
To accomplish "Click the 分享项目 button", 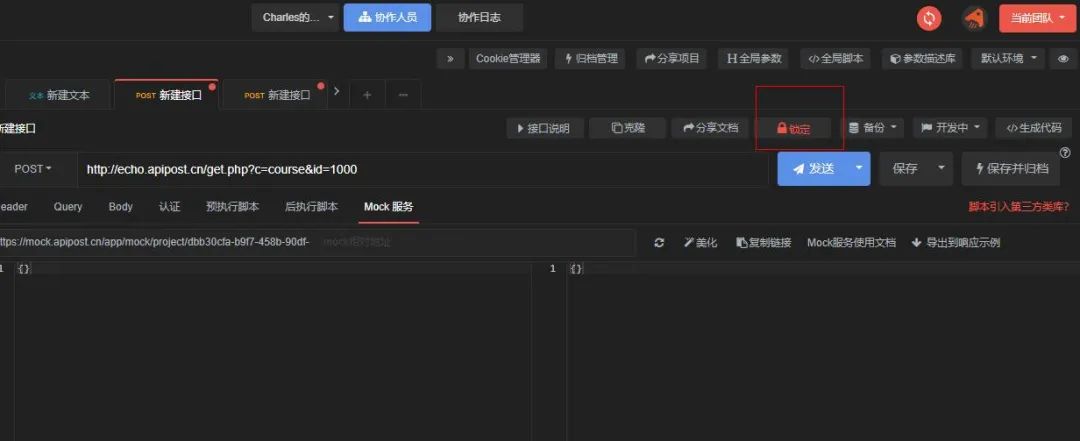I will 672,59.
